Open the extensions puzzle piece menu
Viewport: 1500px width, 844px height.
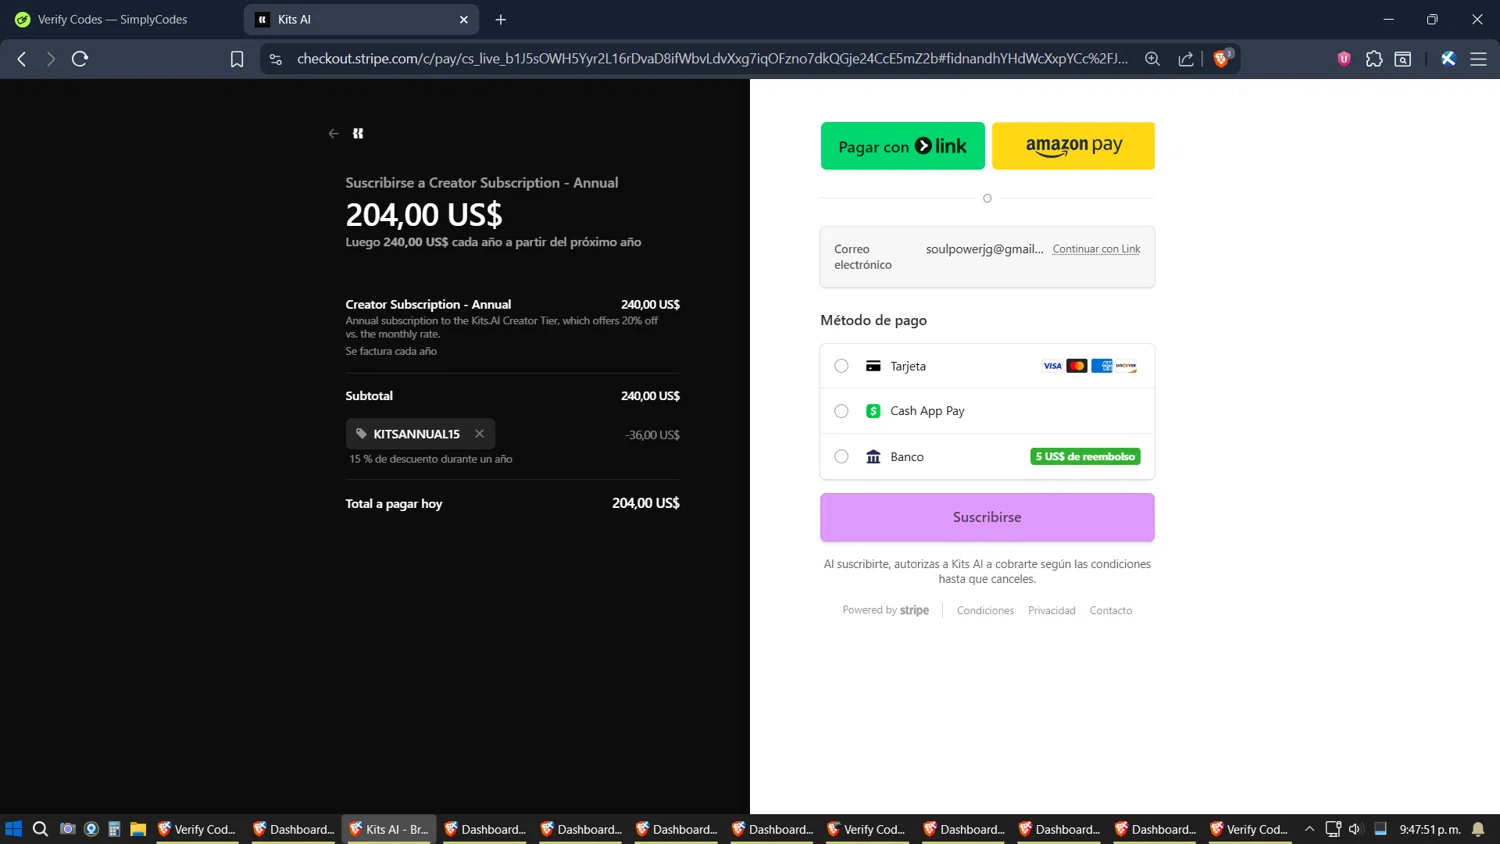(1374, 59)
